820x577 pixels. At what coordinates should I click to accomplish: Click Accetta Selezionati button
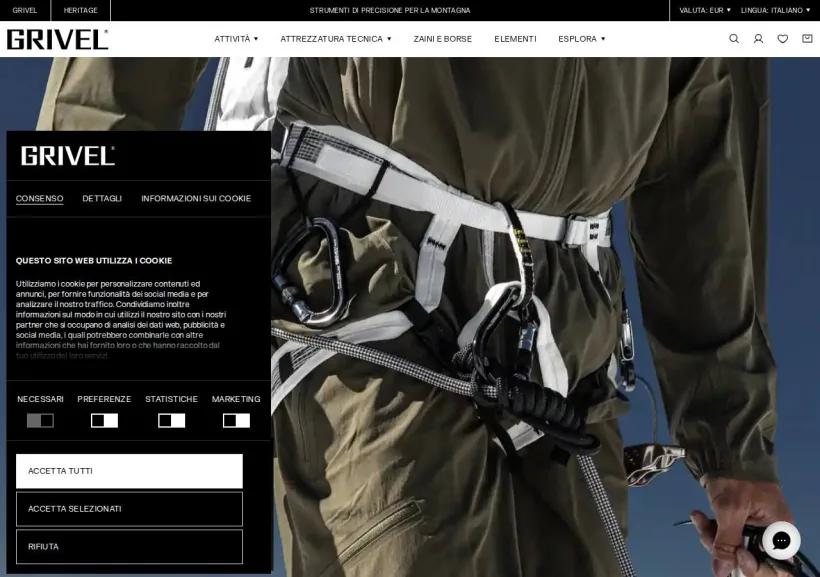[x=129, y=508]
